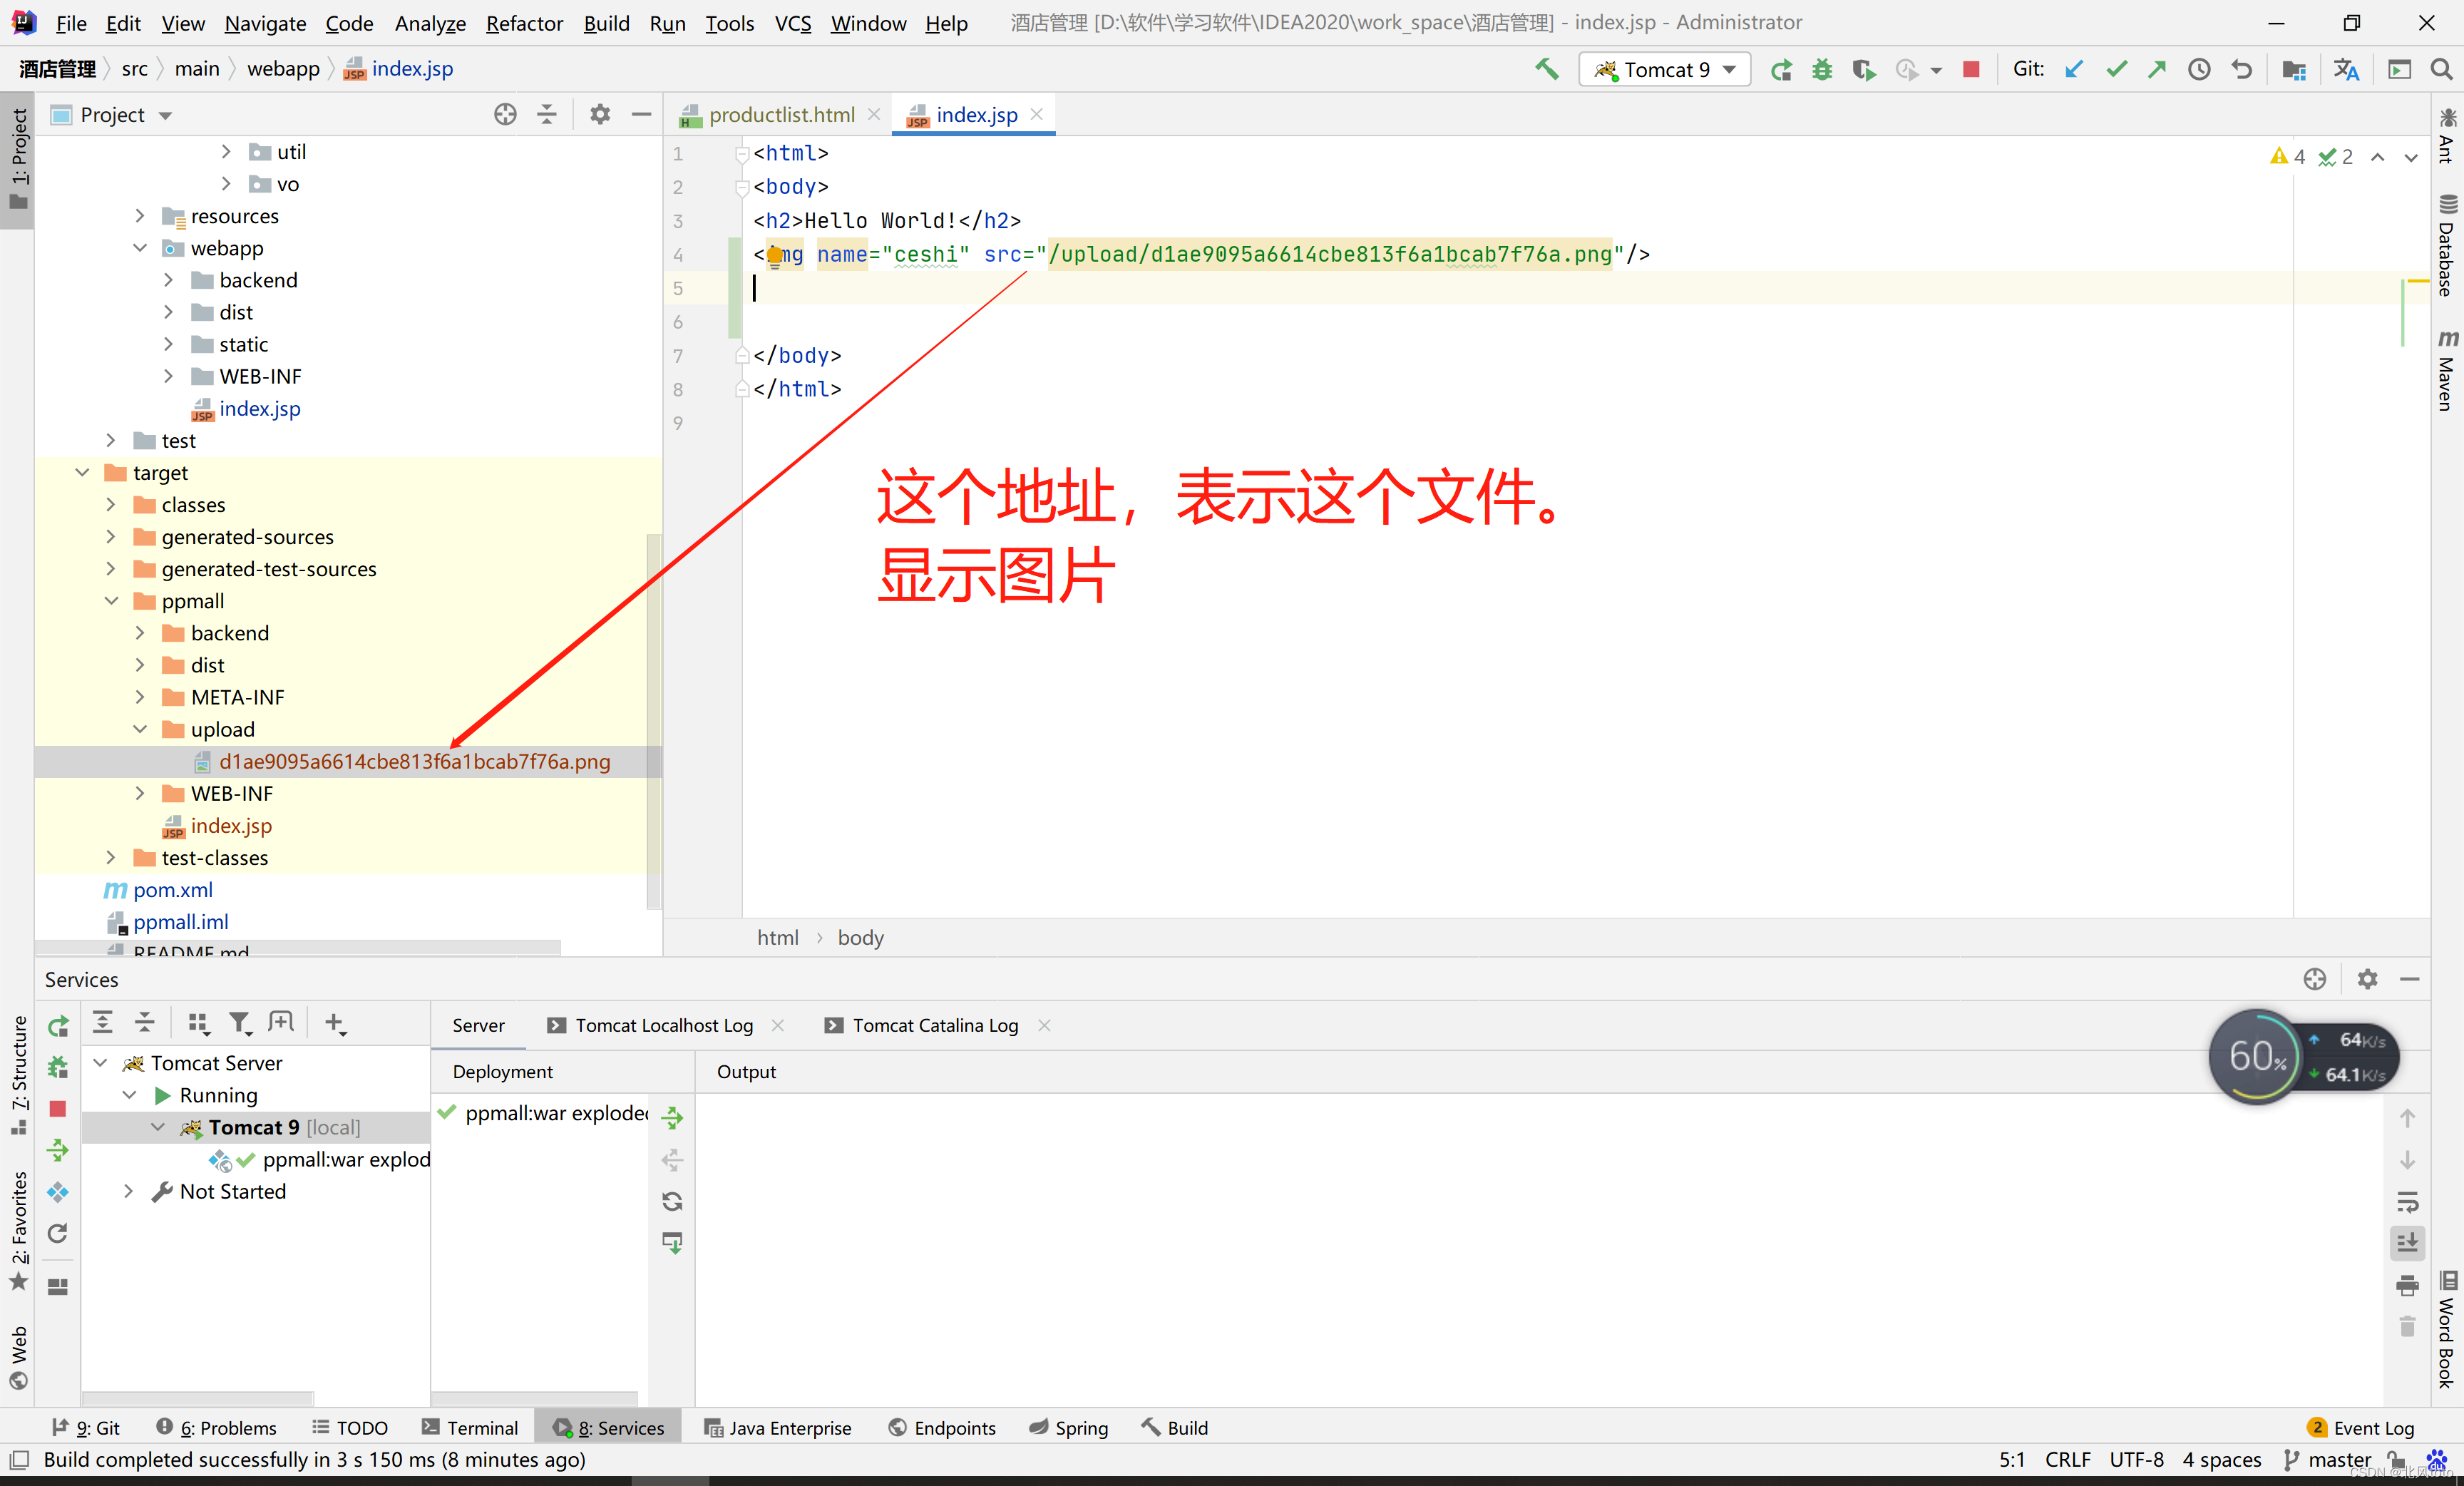Open the Refactor menu
The height and width of the screenshot is (1486, 2464).
tap(524, 22)
